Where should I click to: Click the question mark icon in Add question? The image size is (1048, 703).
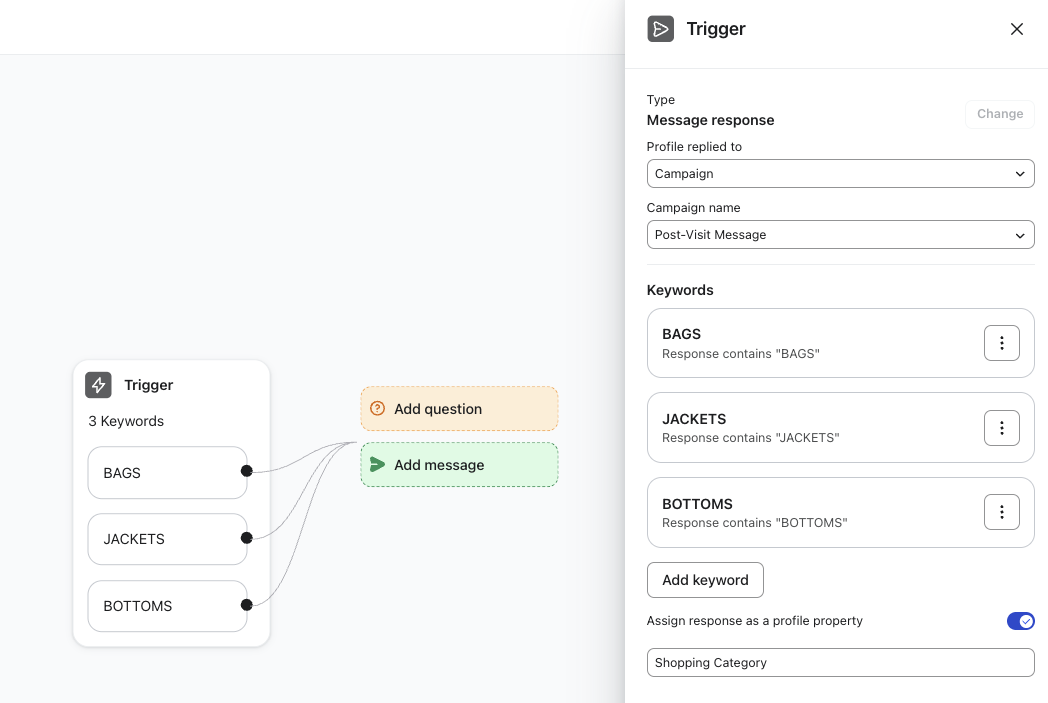click(377, 408)
